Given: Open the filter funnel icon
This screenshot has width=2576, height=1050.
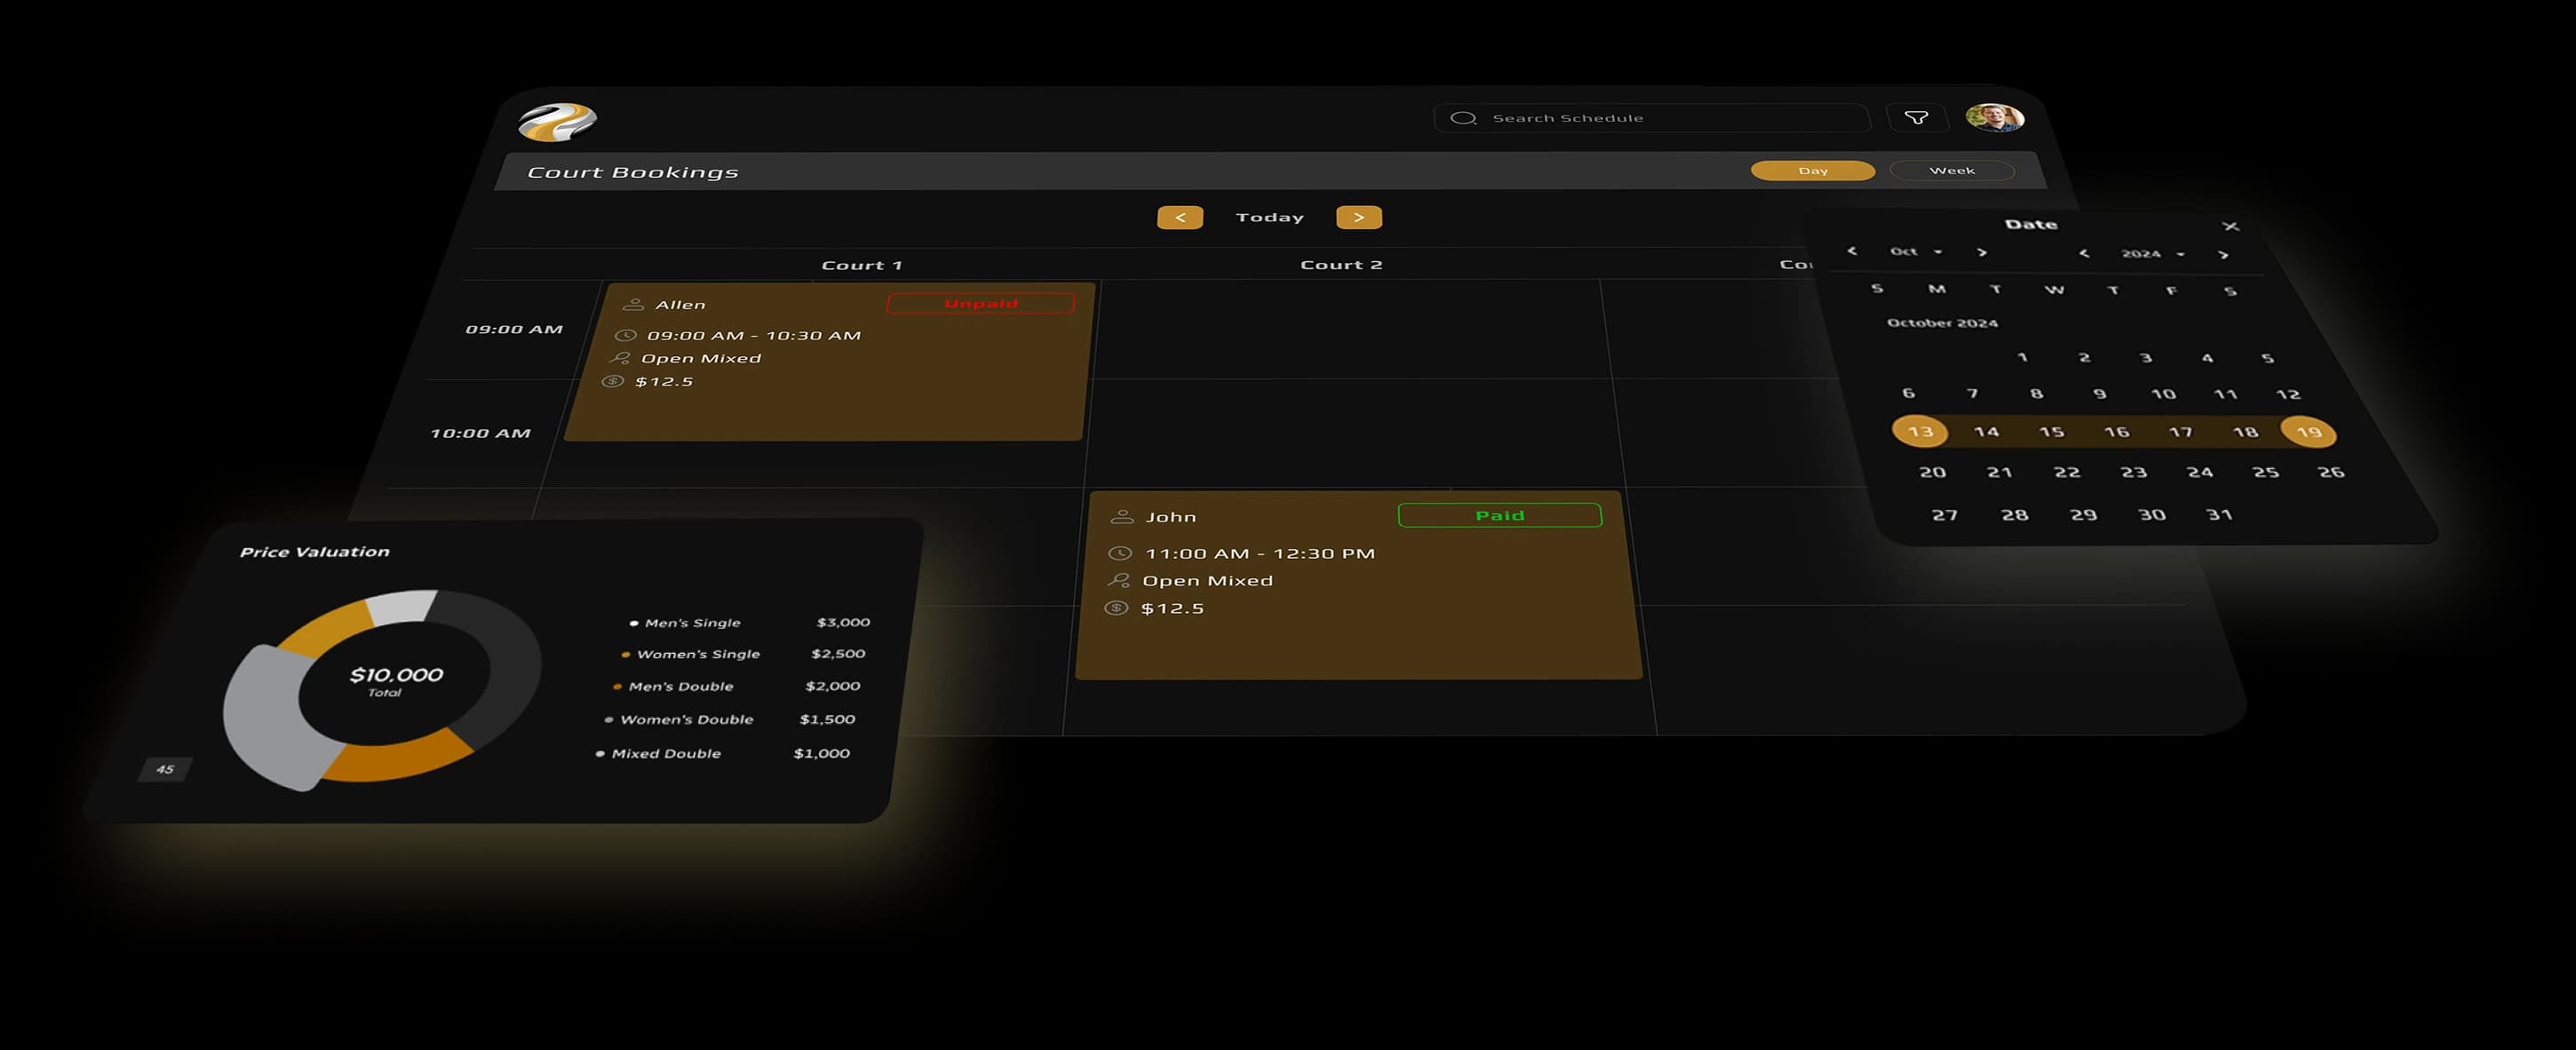Looking at the screenshot, I should 1916,118.
